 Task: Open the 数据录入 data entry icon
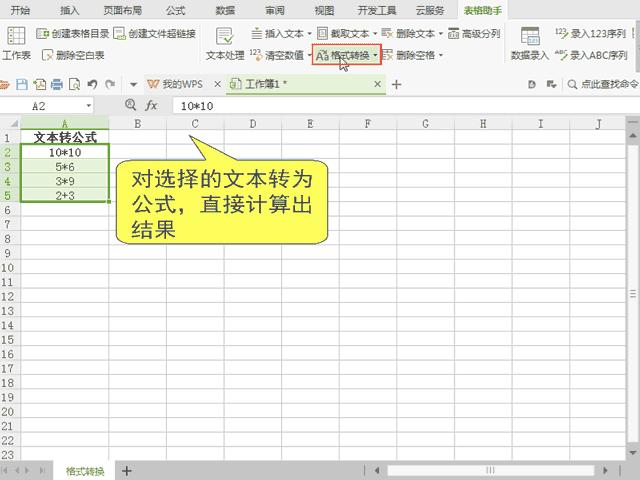pos(530,36)
